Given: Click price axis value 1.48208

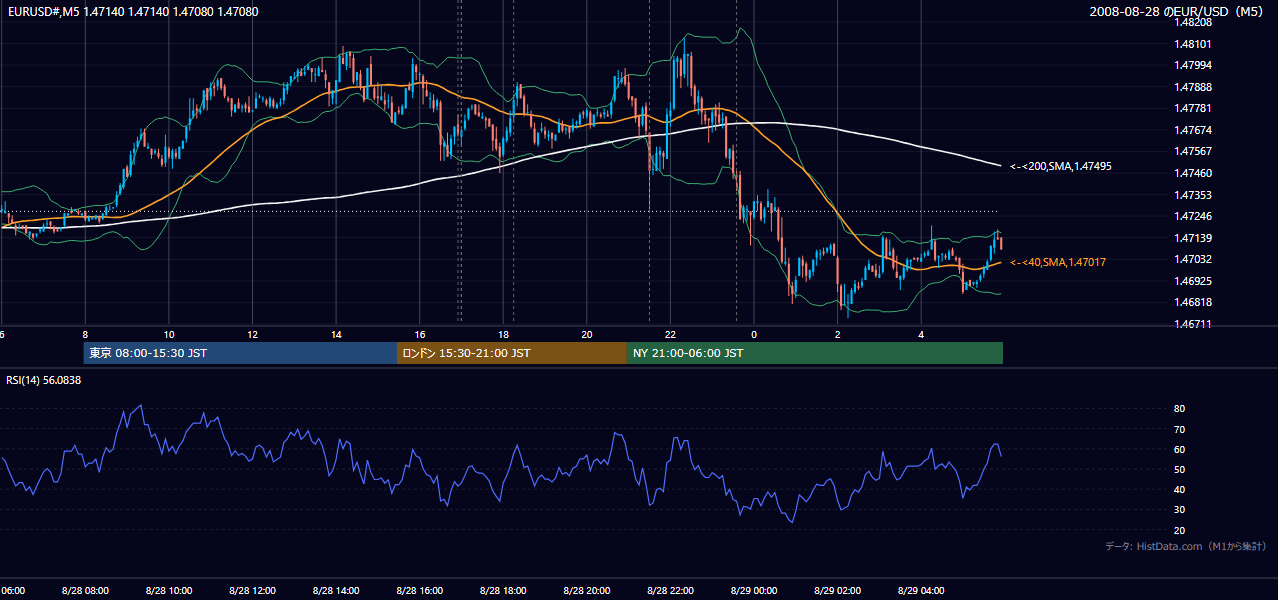Looking at the screenshot, I should 1194,22.
